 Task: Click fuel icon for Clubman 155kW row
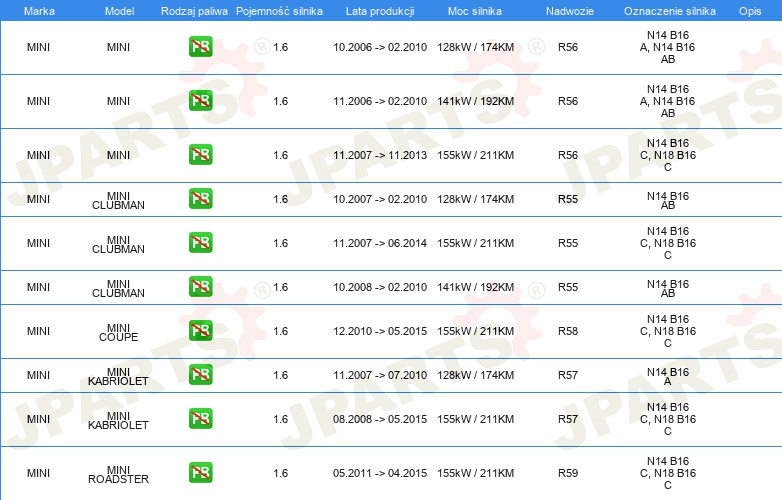[200, 243]
